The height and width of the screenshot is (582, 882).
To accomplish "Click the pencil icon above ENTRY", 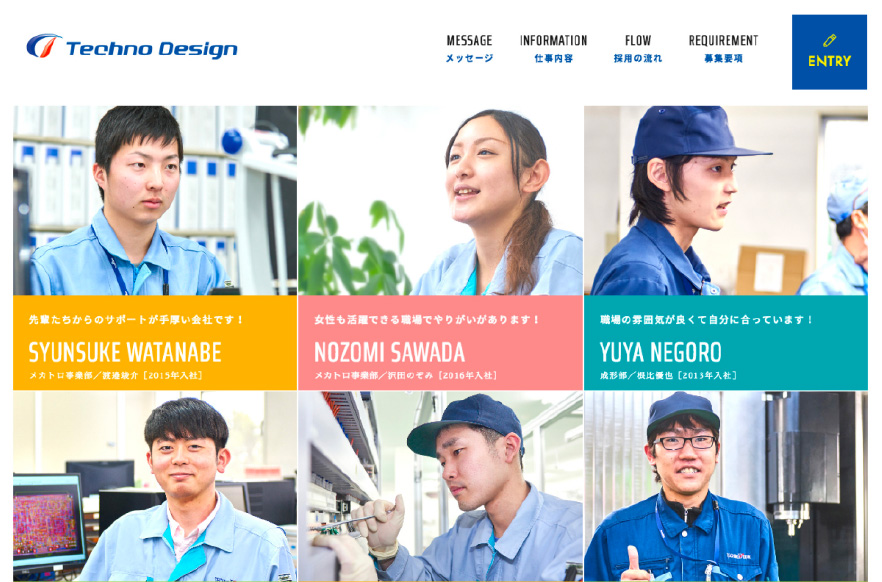I will 829,40.
